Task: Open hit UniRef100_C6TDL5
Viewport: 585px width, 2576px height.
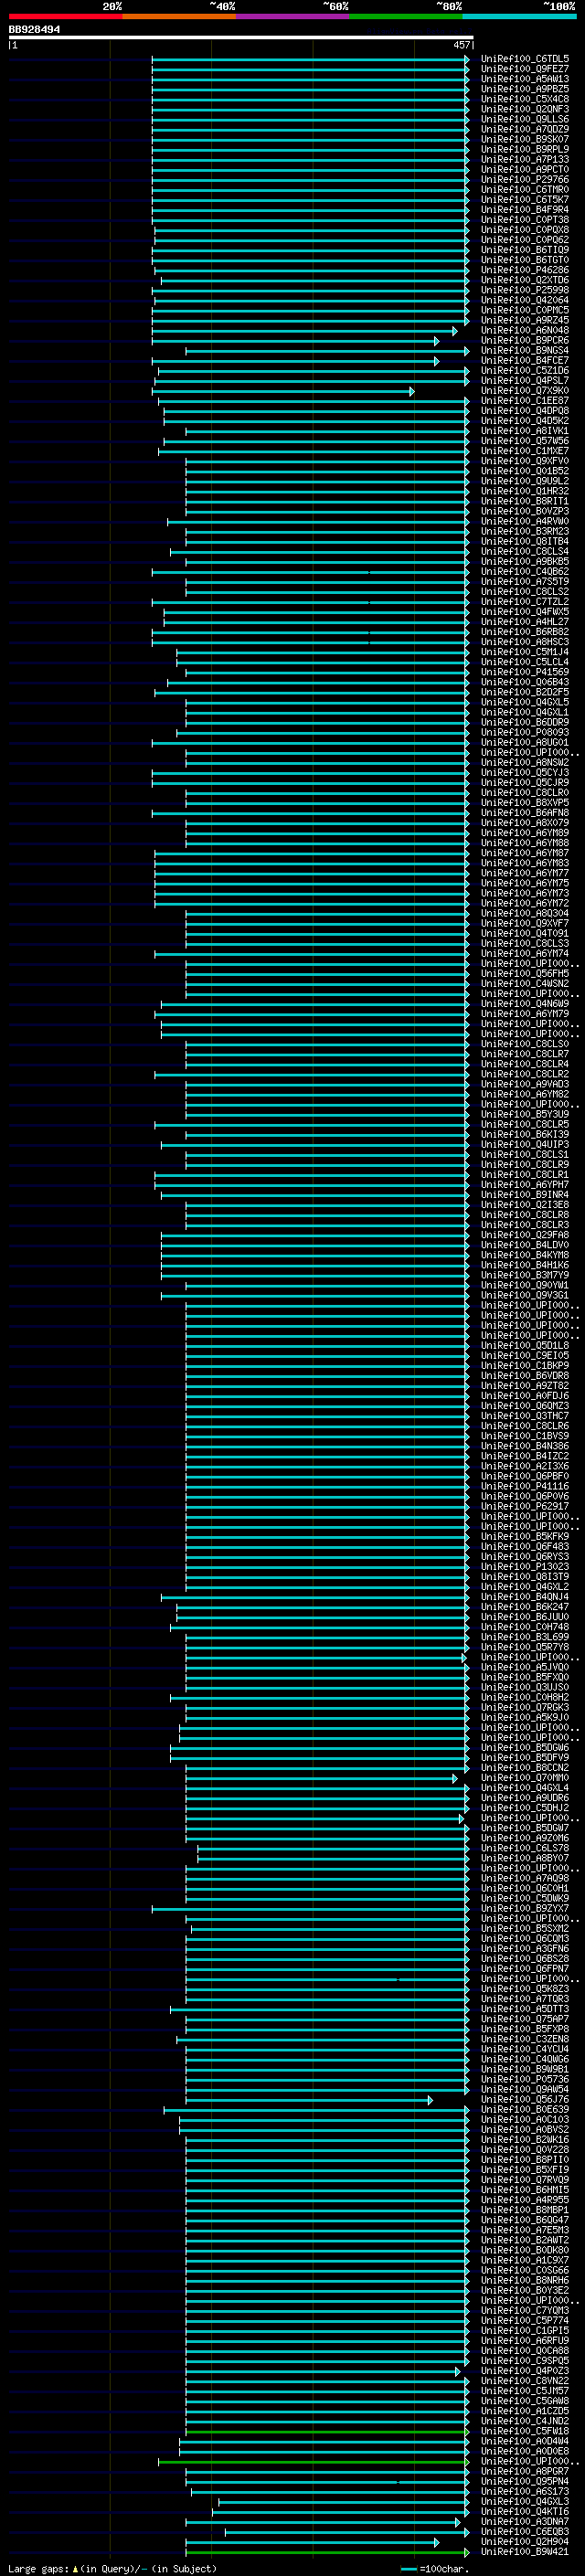Action: coord(524,59)
